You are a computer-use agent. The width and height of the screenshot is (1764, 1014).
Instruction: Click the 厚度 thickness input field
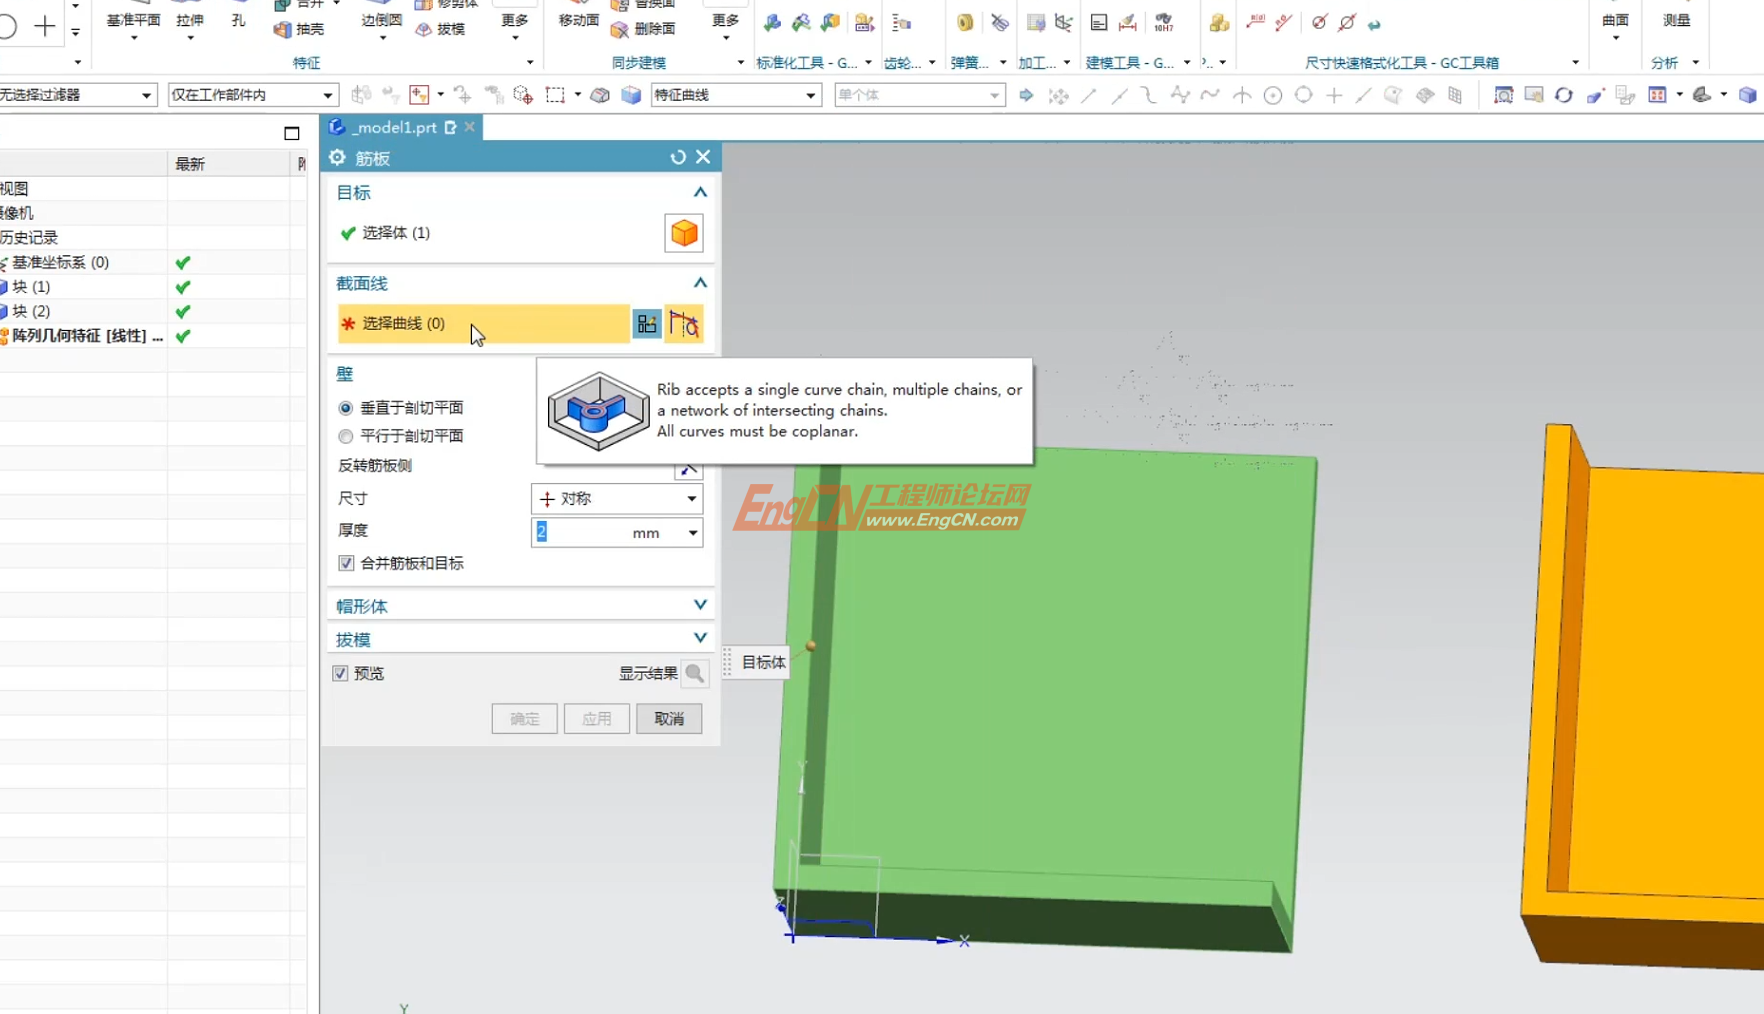click(x=582, y=533)
